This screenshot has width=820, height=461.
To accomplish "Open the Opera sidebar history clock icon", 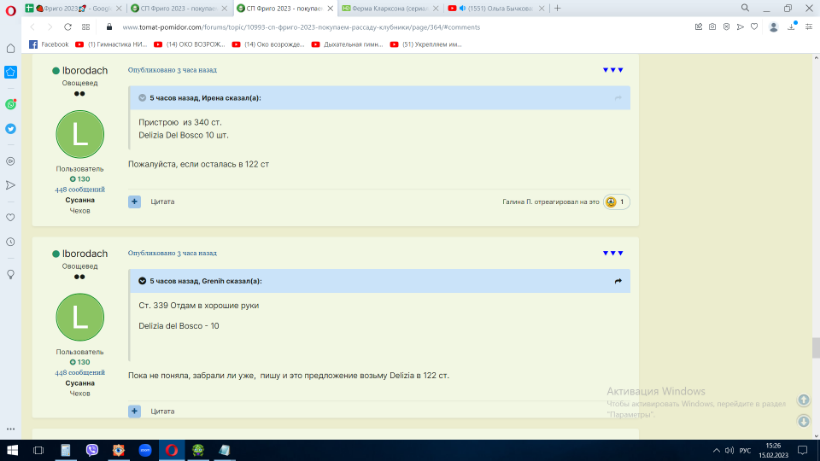I will (x=10, y=242).
